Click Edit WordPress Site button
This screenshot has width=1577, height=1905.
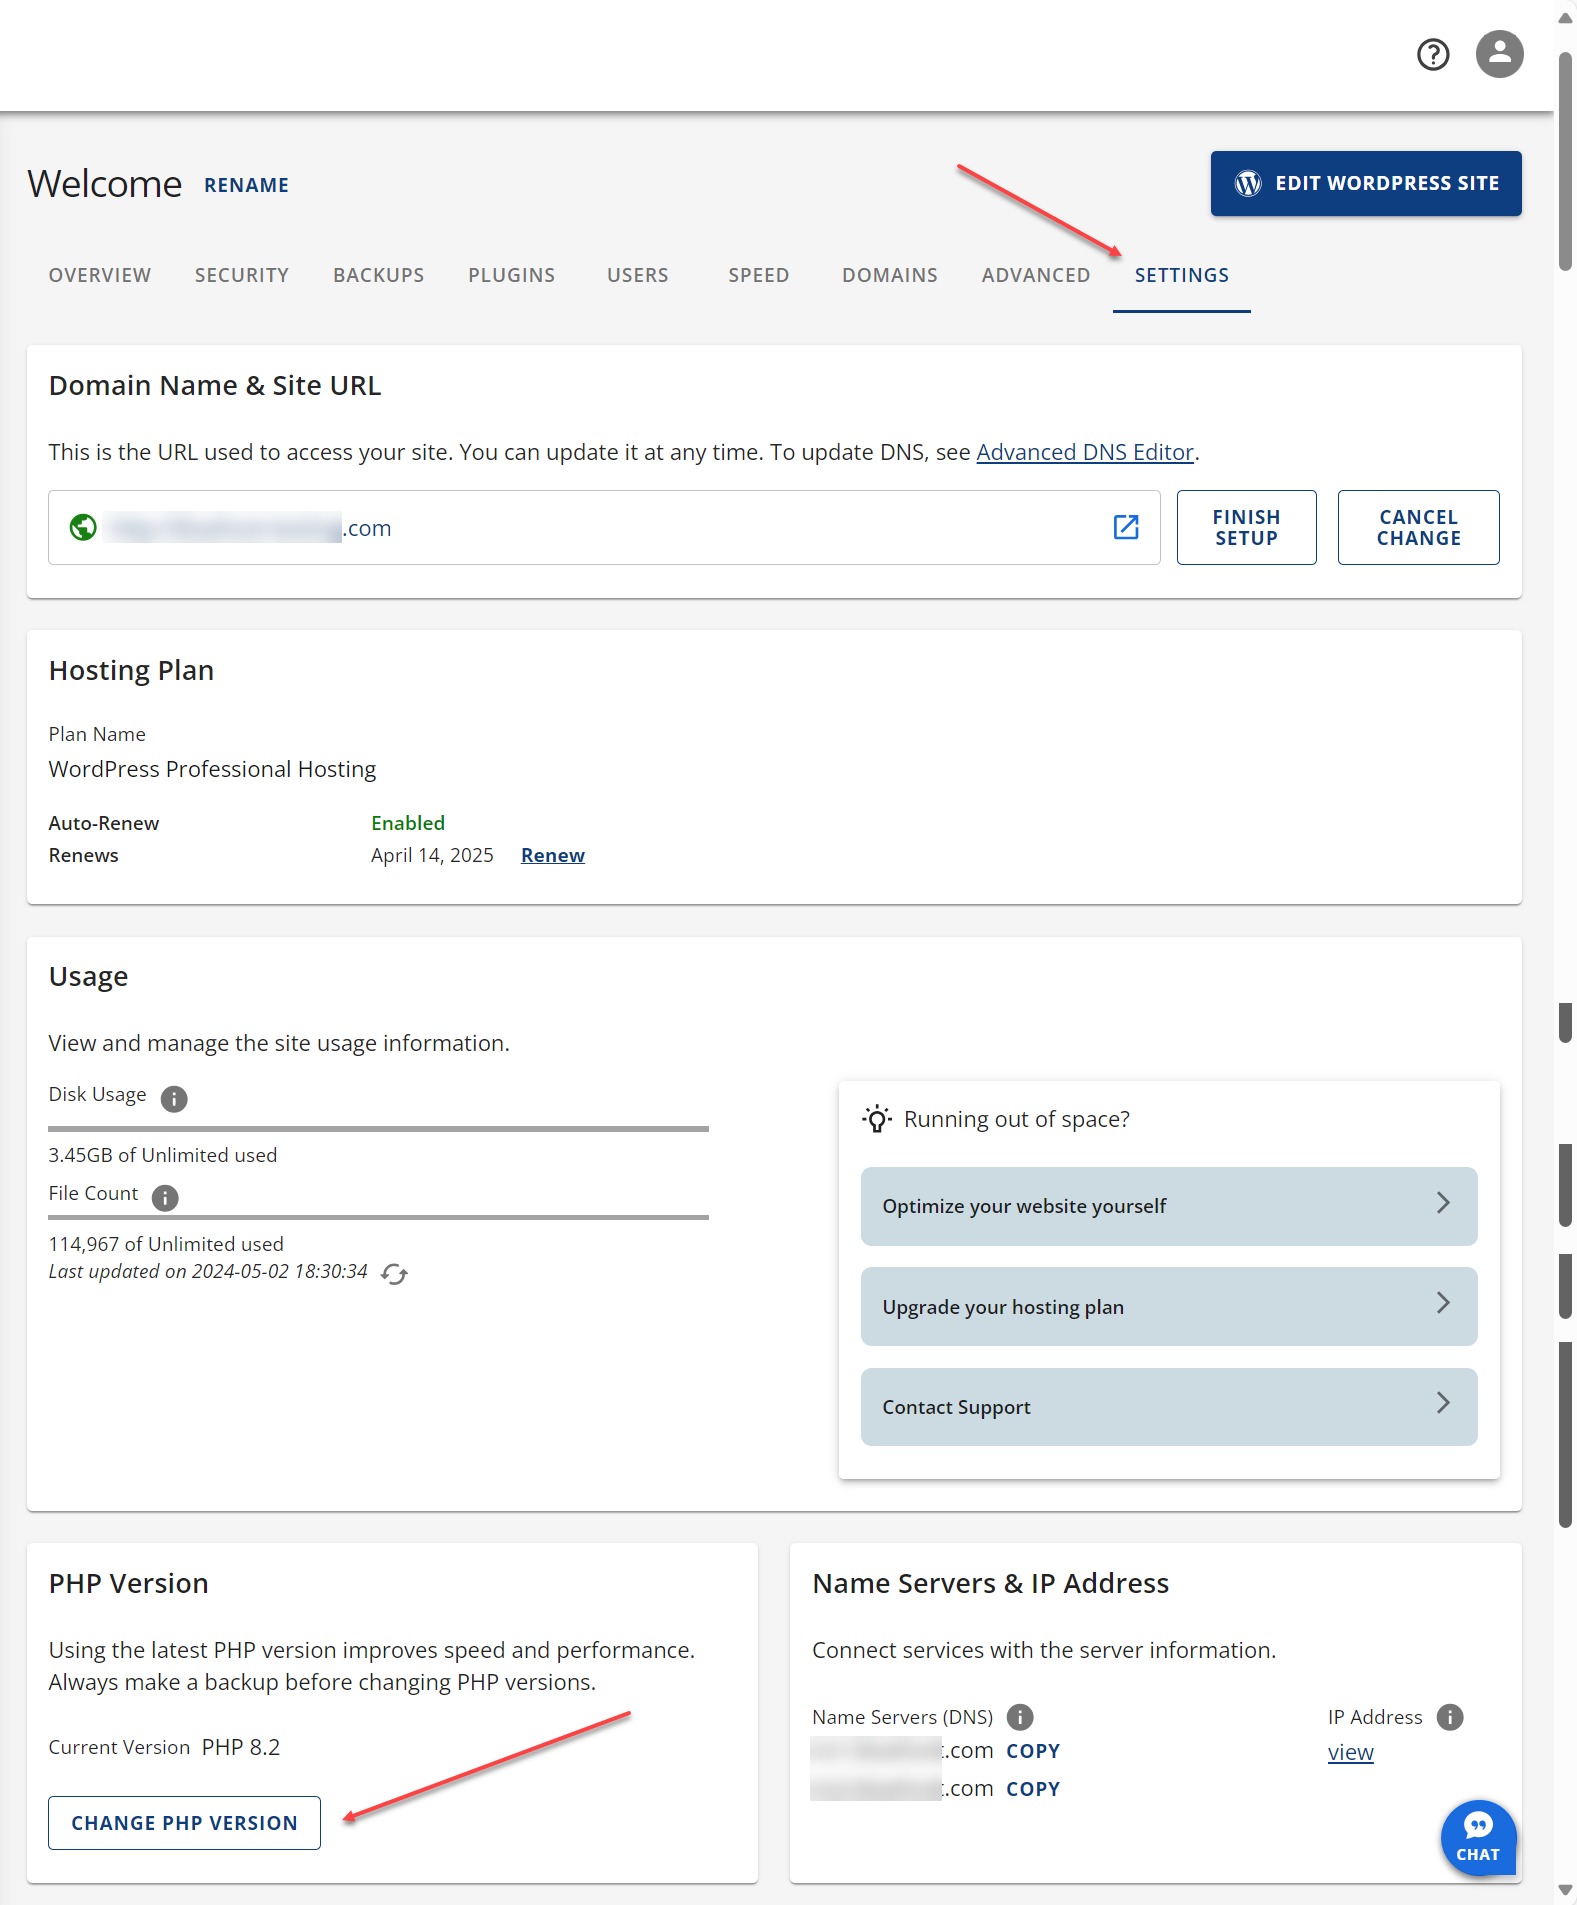pos(1366,183)
